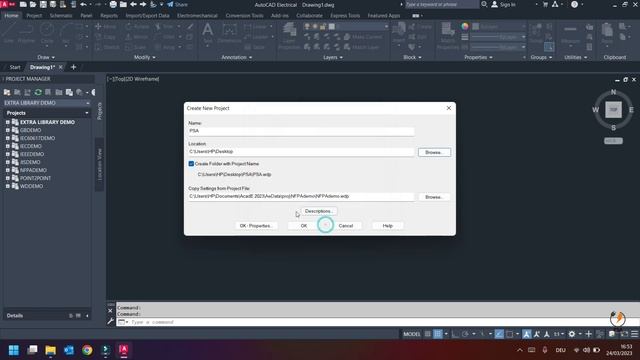Browse for Copy Settings project file
The height and width of the screenshot is (360, 640).
tap(434, 197)
